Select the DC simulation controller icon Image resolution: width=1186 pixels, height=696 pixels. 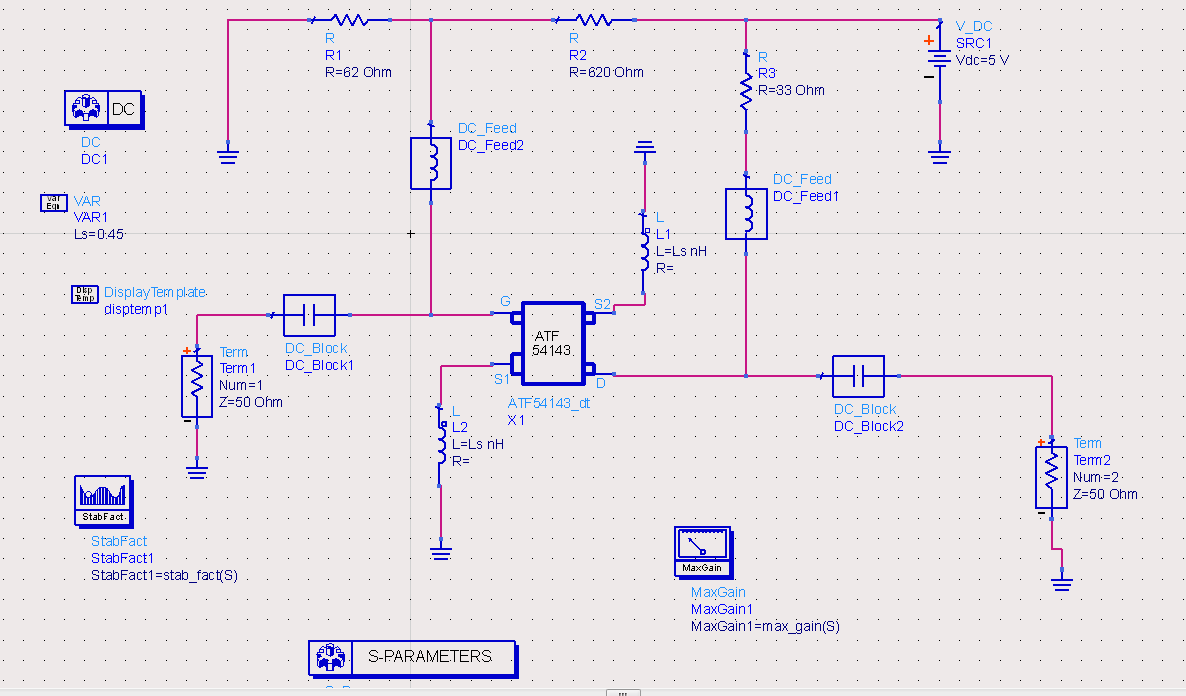click(x=104, y=109)
